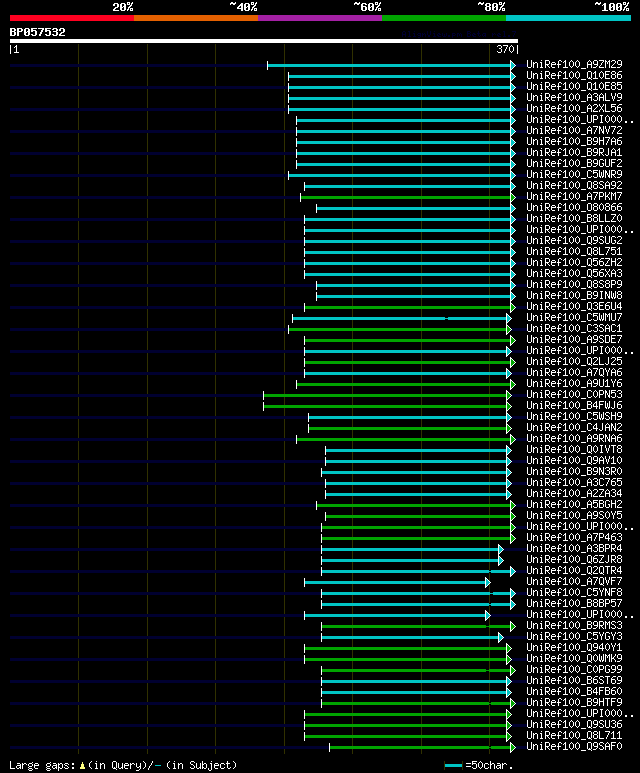The width and height of the screenshot is (640, 773).
Task: Select label UniRef100_Q9AV10
Action: pos(574,460)
